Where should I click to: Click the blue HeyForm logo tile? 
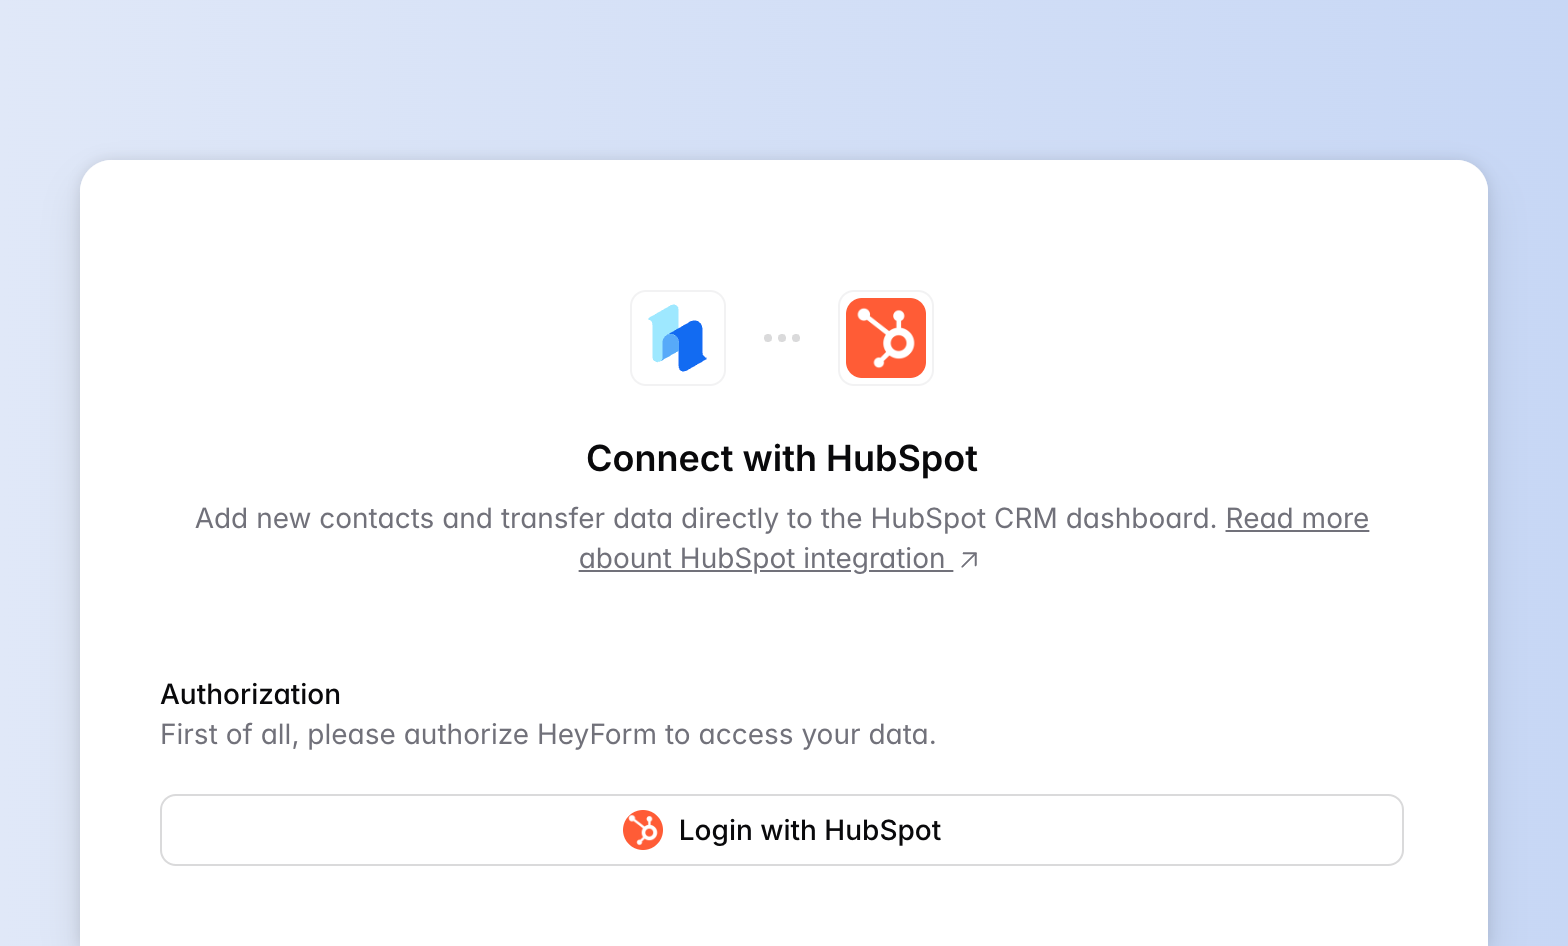pyautogui.click(x=678, y=338)
